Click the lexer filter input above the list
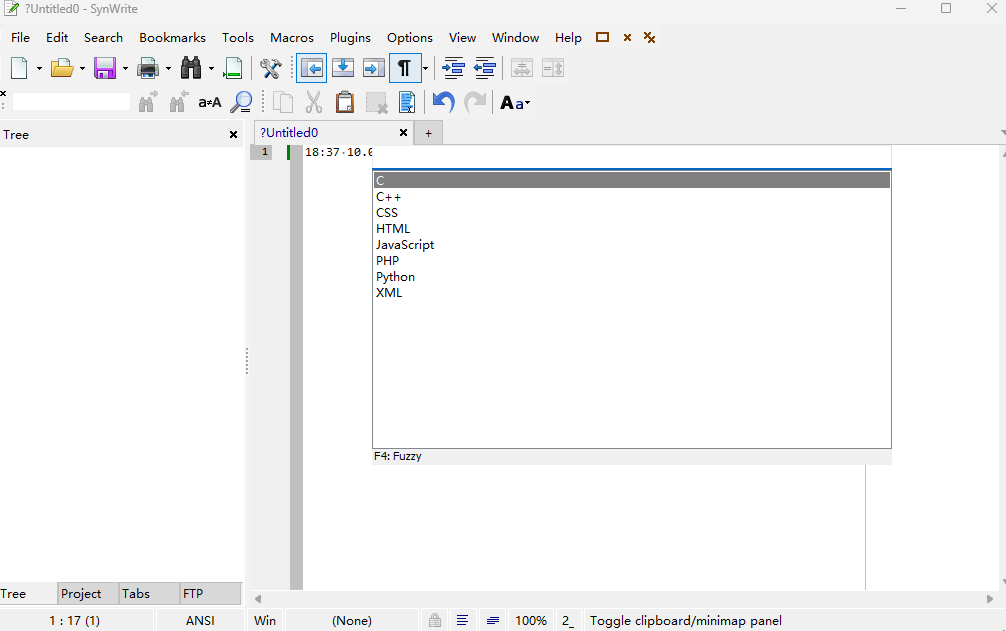 [632, 157]
